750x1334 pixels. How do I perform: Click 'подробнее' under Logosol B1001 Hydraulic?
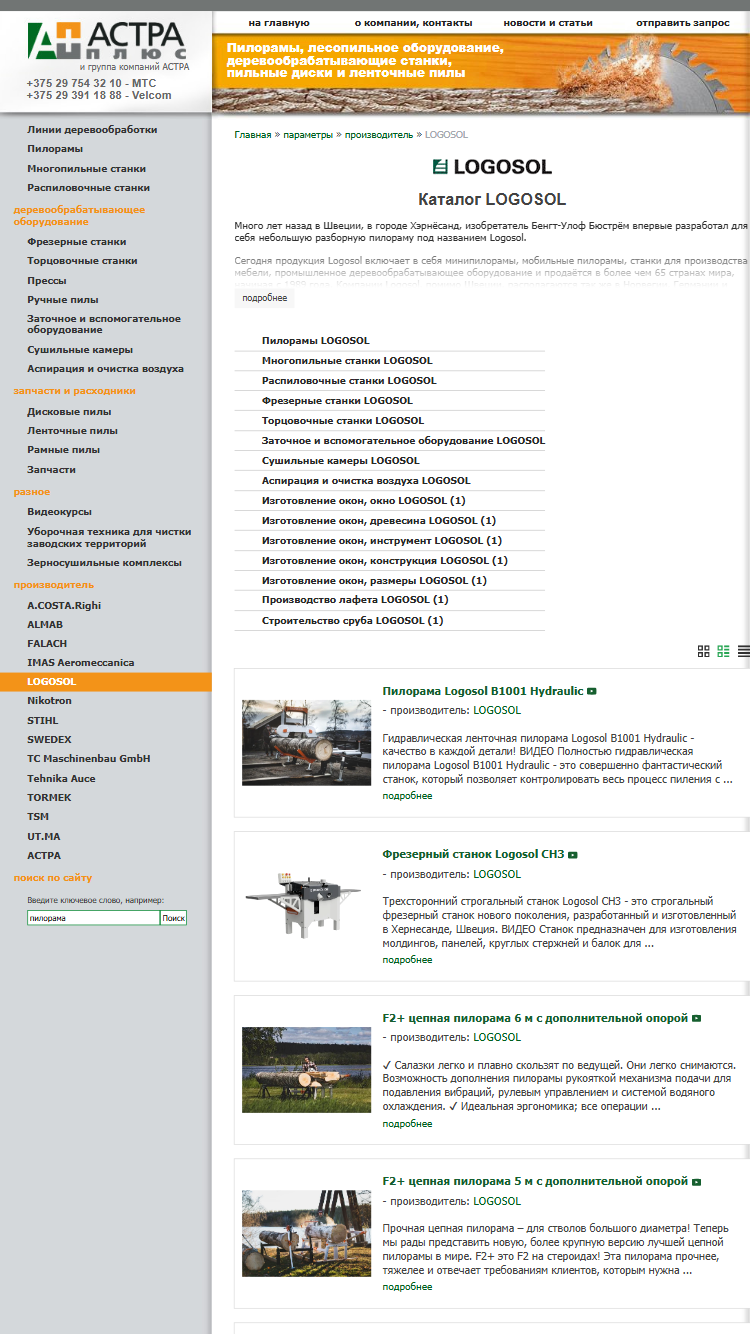click(407, 796)
